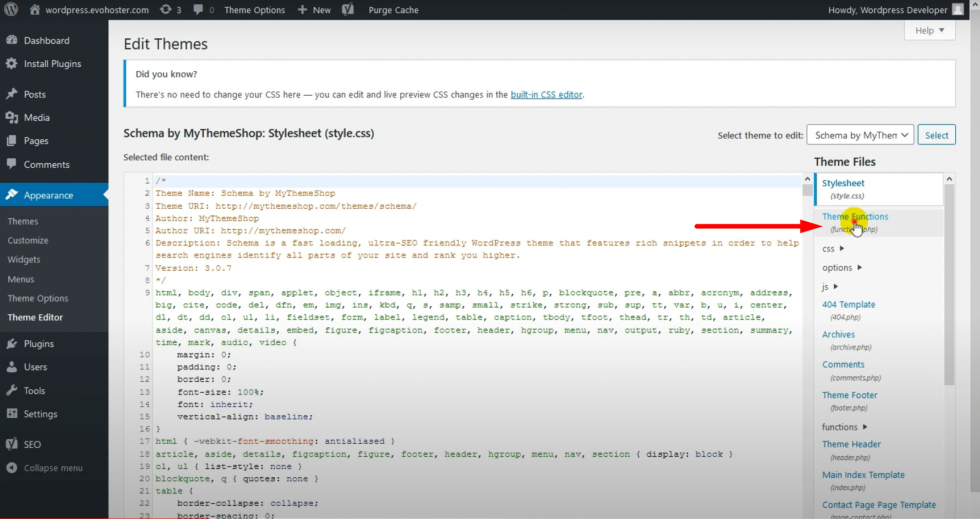Click the Plugins plug icon
The height and width of the screenshot is (519, 980).
click(12, 343)
